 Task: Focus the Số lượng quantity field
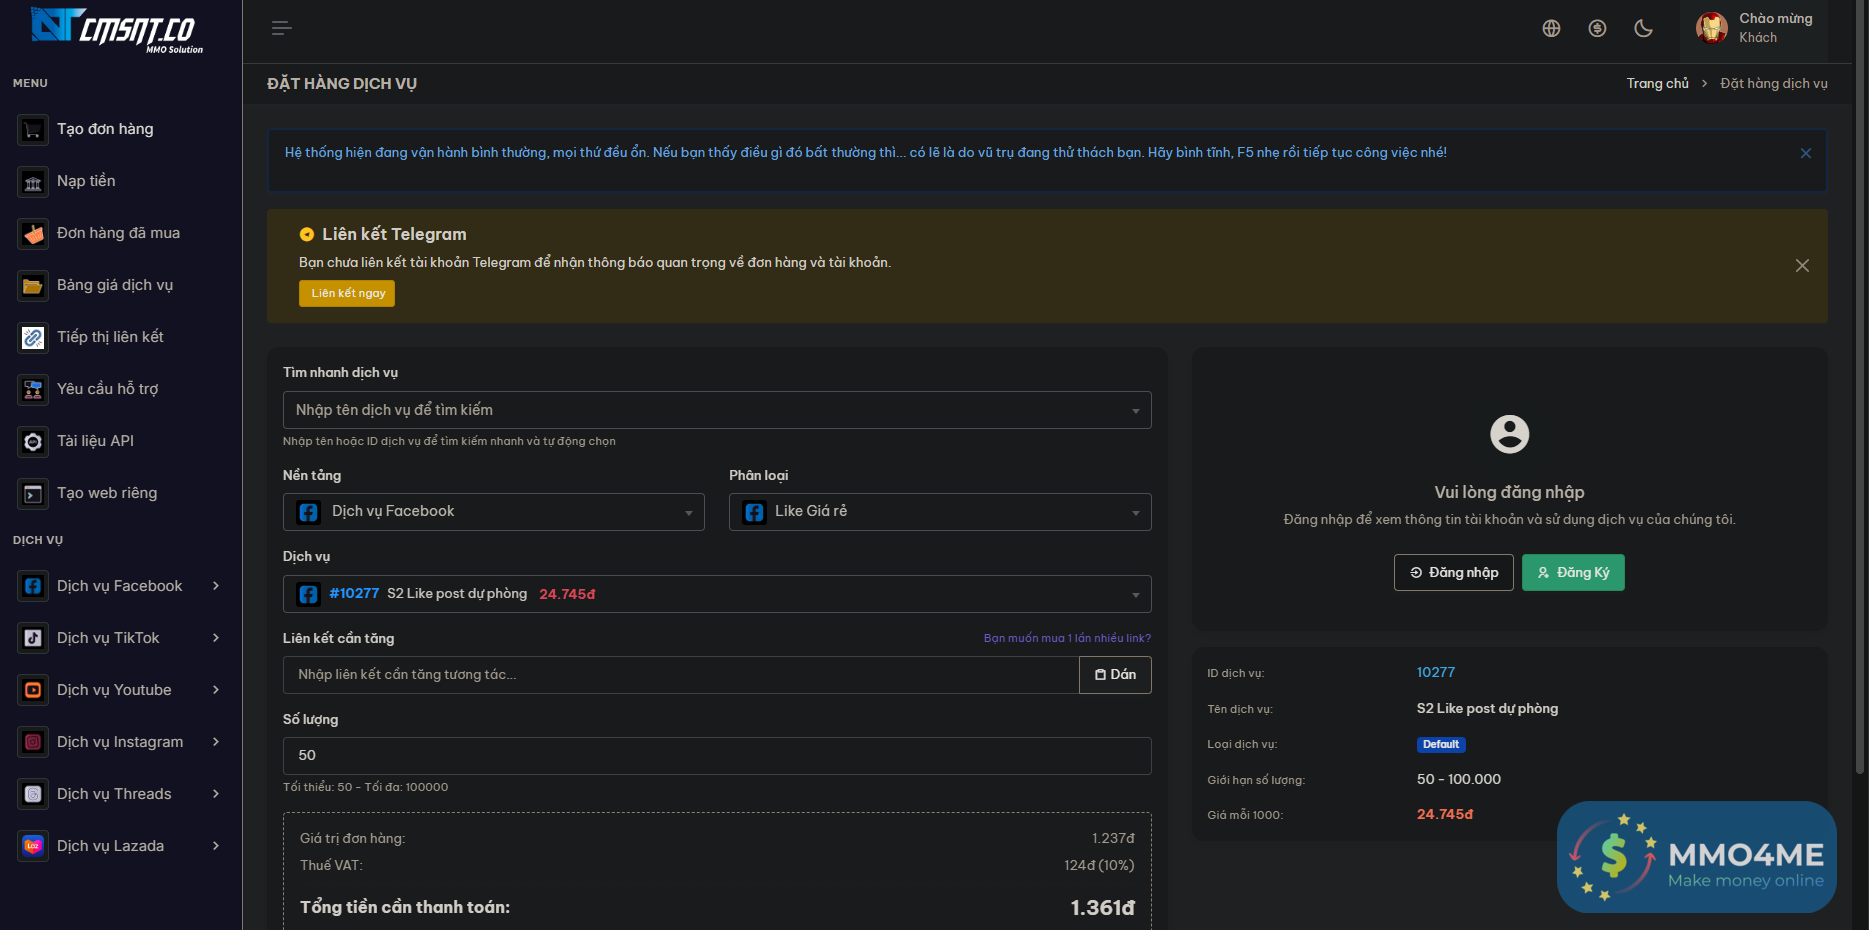(717, 756)
